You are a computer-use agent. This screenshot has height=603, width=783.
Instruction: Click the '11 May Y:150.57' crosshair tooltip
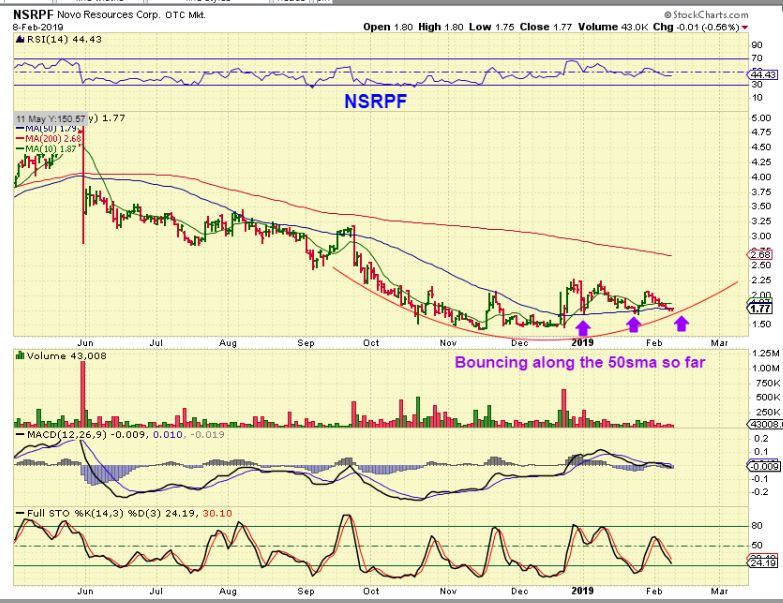50,119
